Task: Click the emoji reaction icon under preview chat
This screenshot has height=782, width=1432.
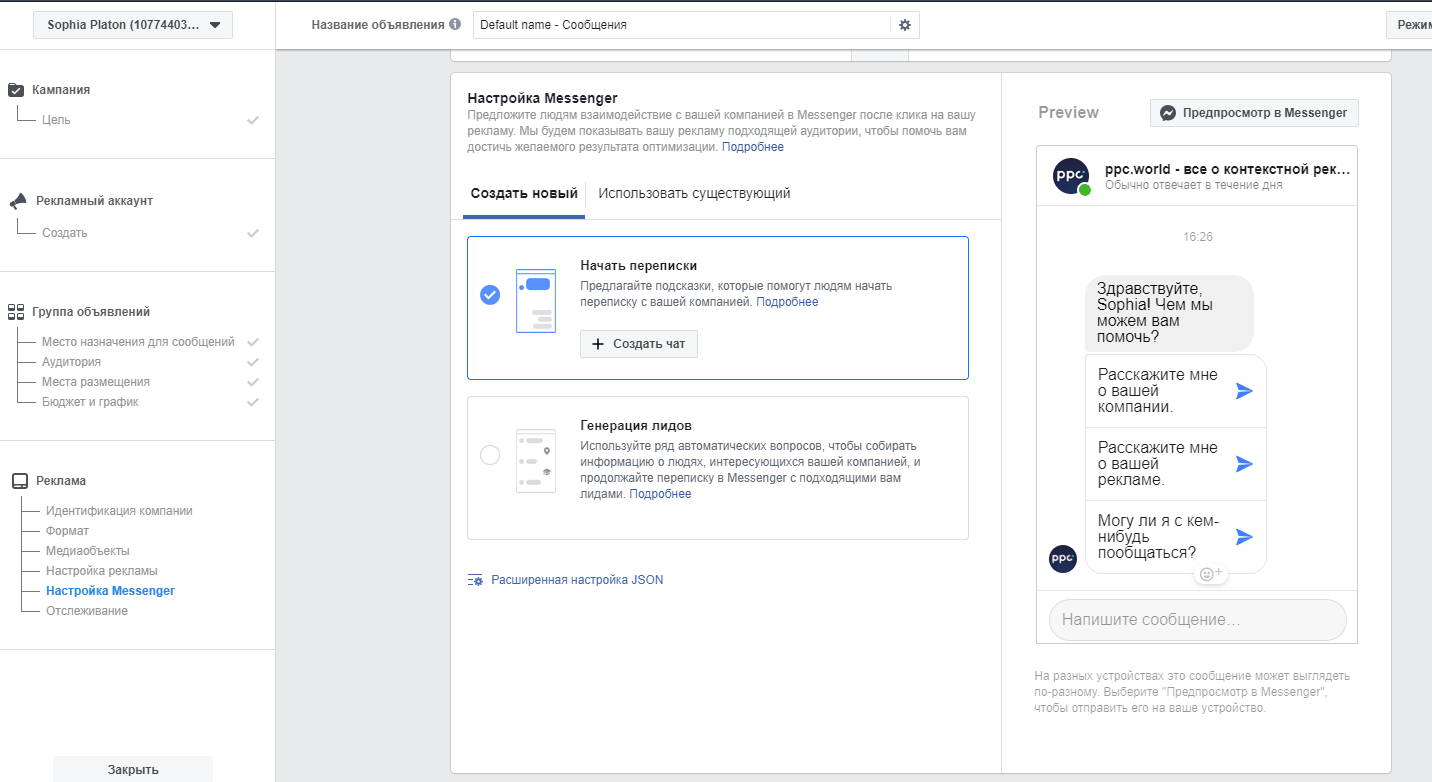Action: click(x=1210, y=574)
